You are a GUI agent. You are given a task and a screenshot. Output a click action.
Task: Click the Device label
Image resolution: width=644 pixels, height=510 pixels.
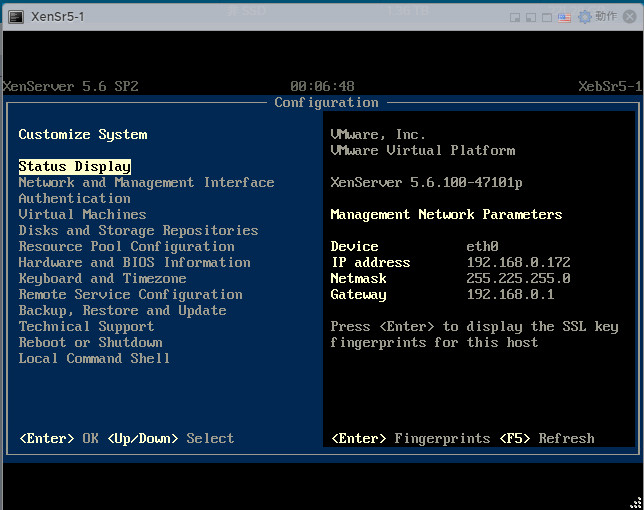(354, 246)
